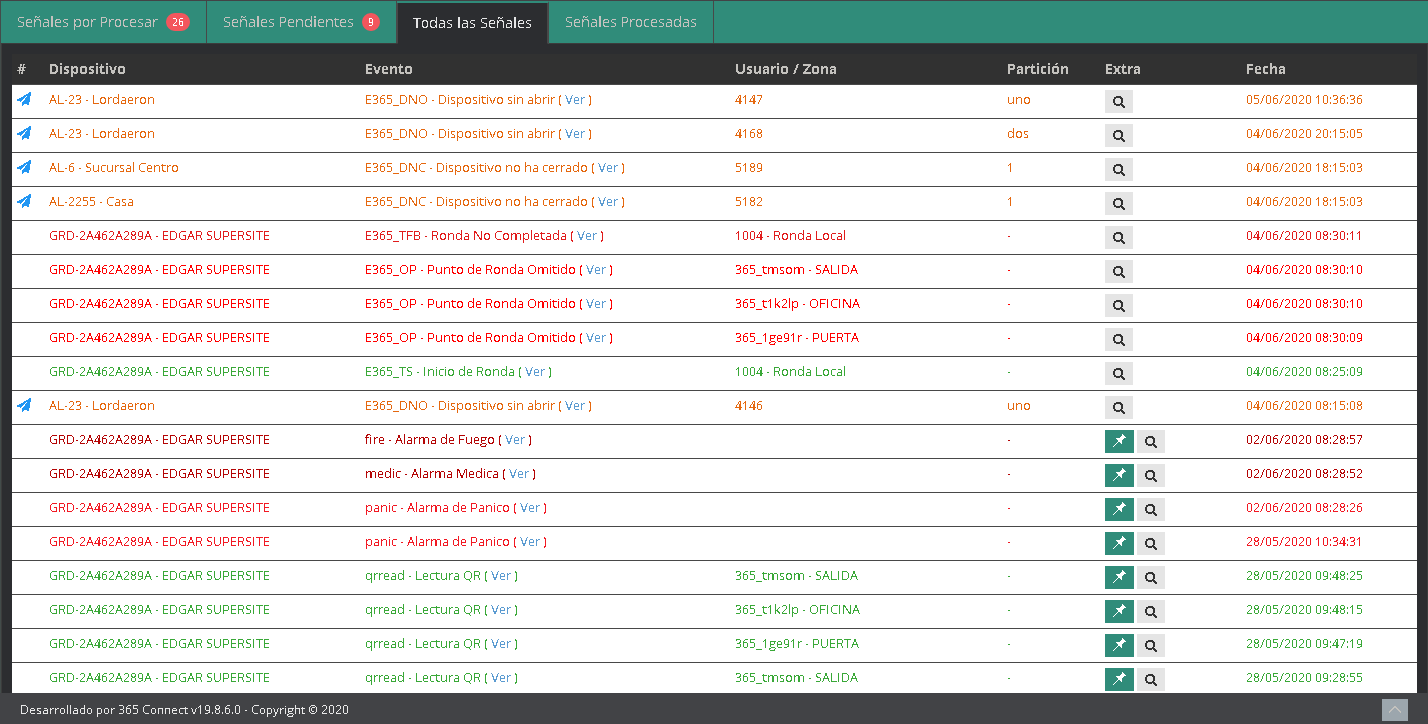Click the paper plane icon on the AL-2255 Casa row
The height and width of the screenshot is (724, 1428).
click(x=24, y=201)
